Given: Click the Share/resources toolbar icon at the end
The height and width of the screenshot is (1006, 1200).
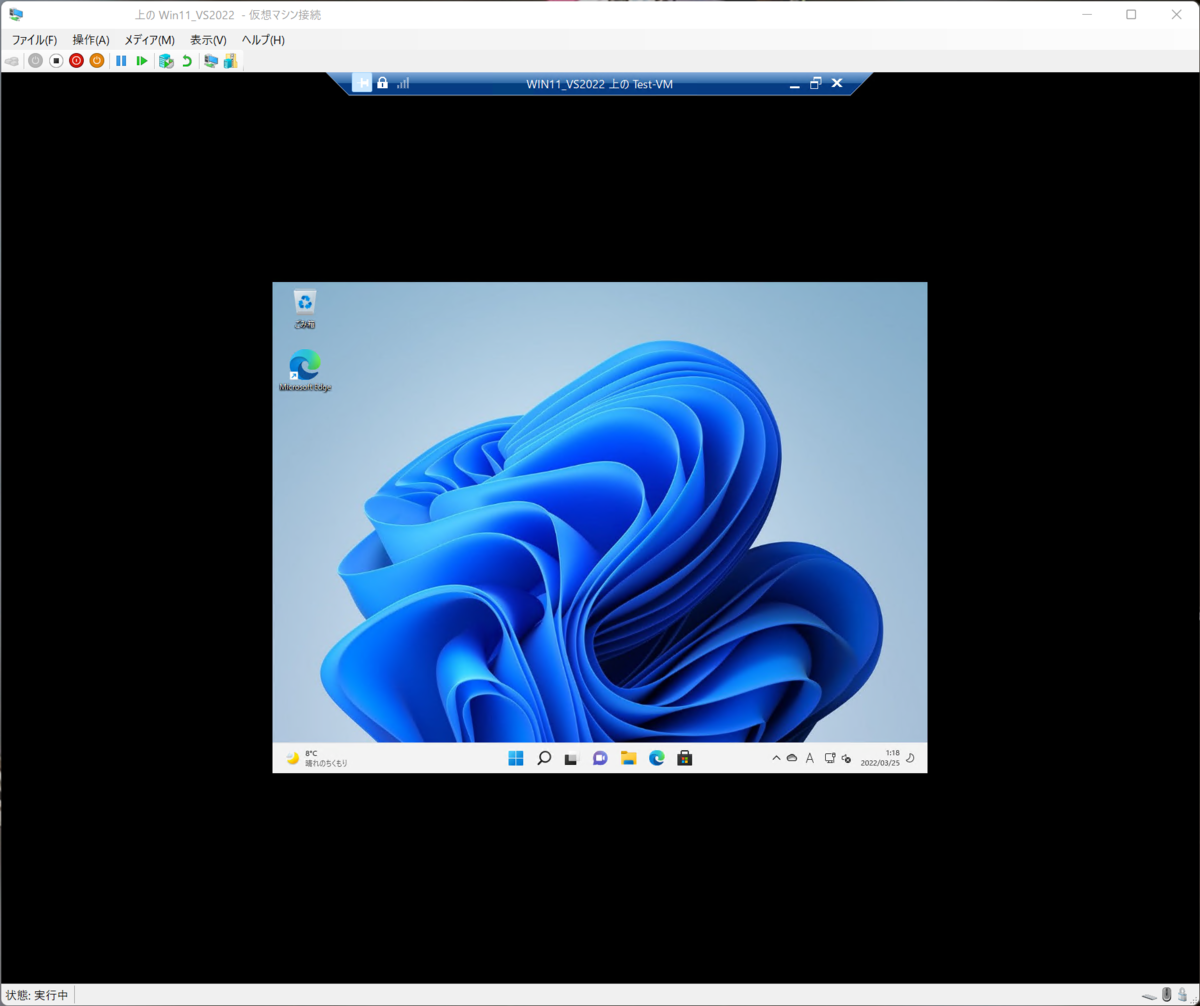Looking at the screenshot, I should [x=231, y=61].
